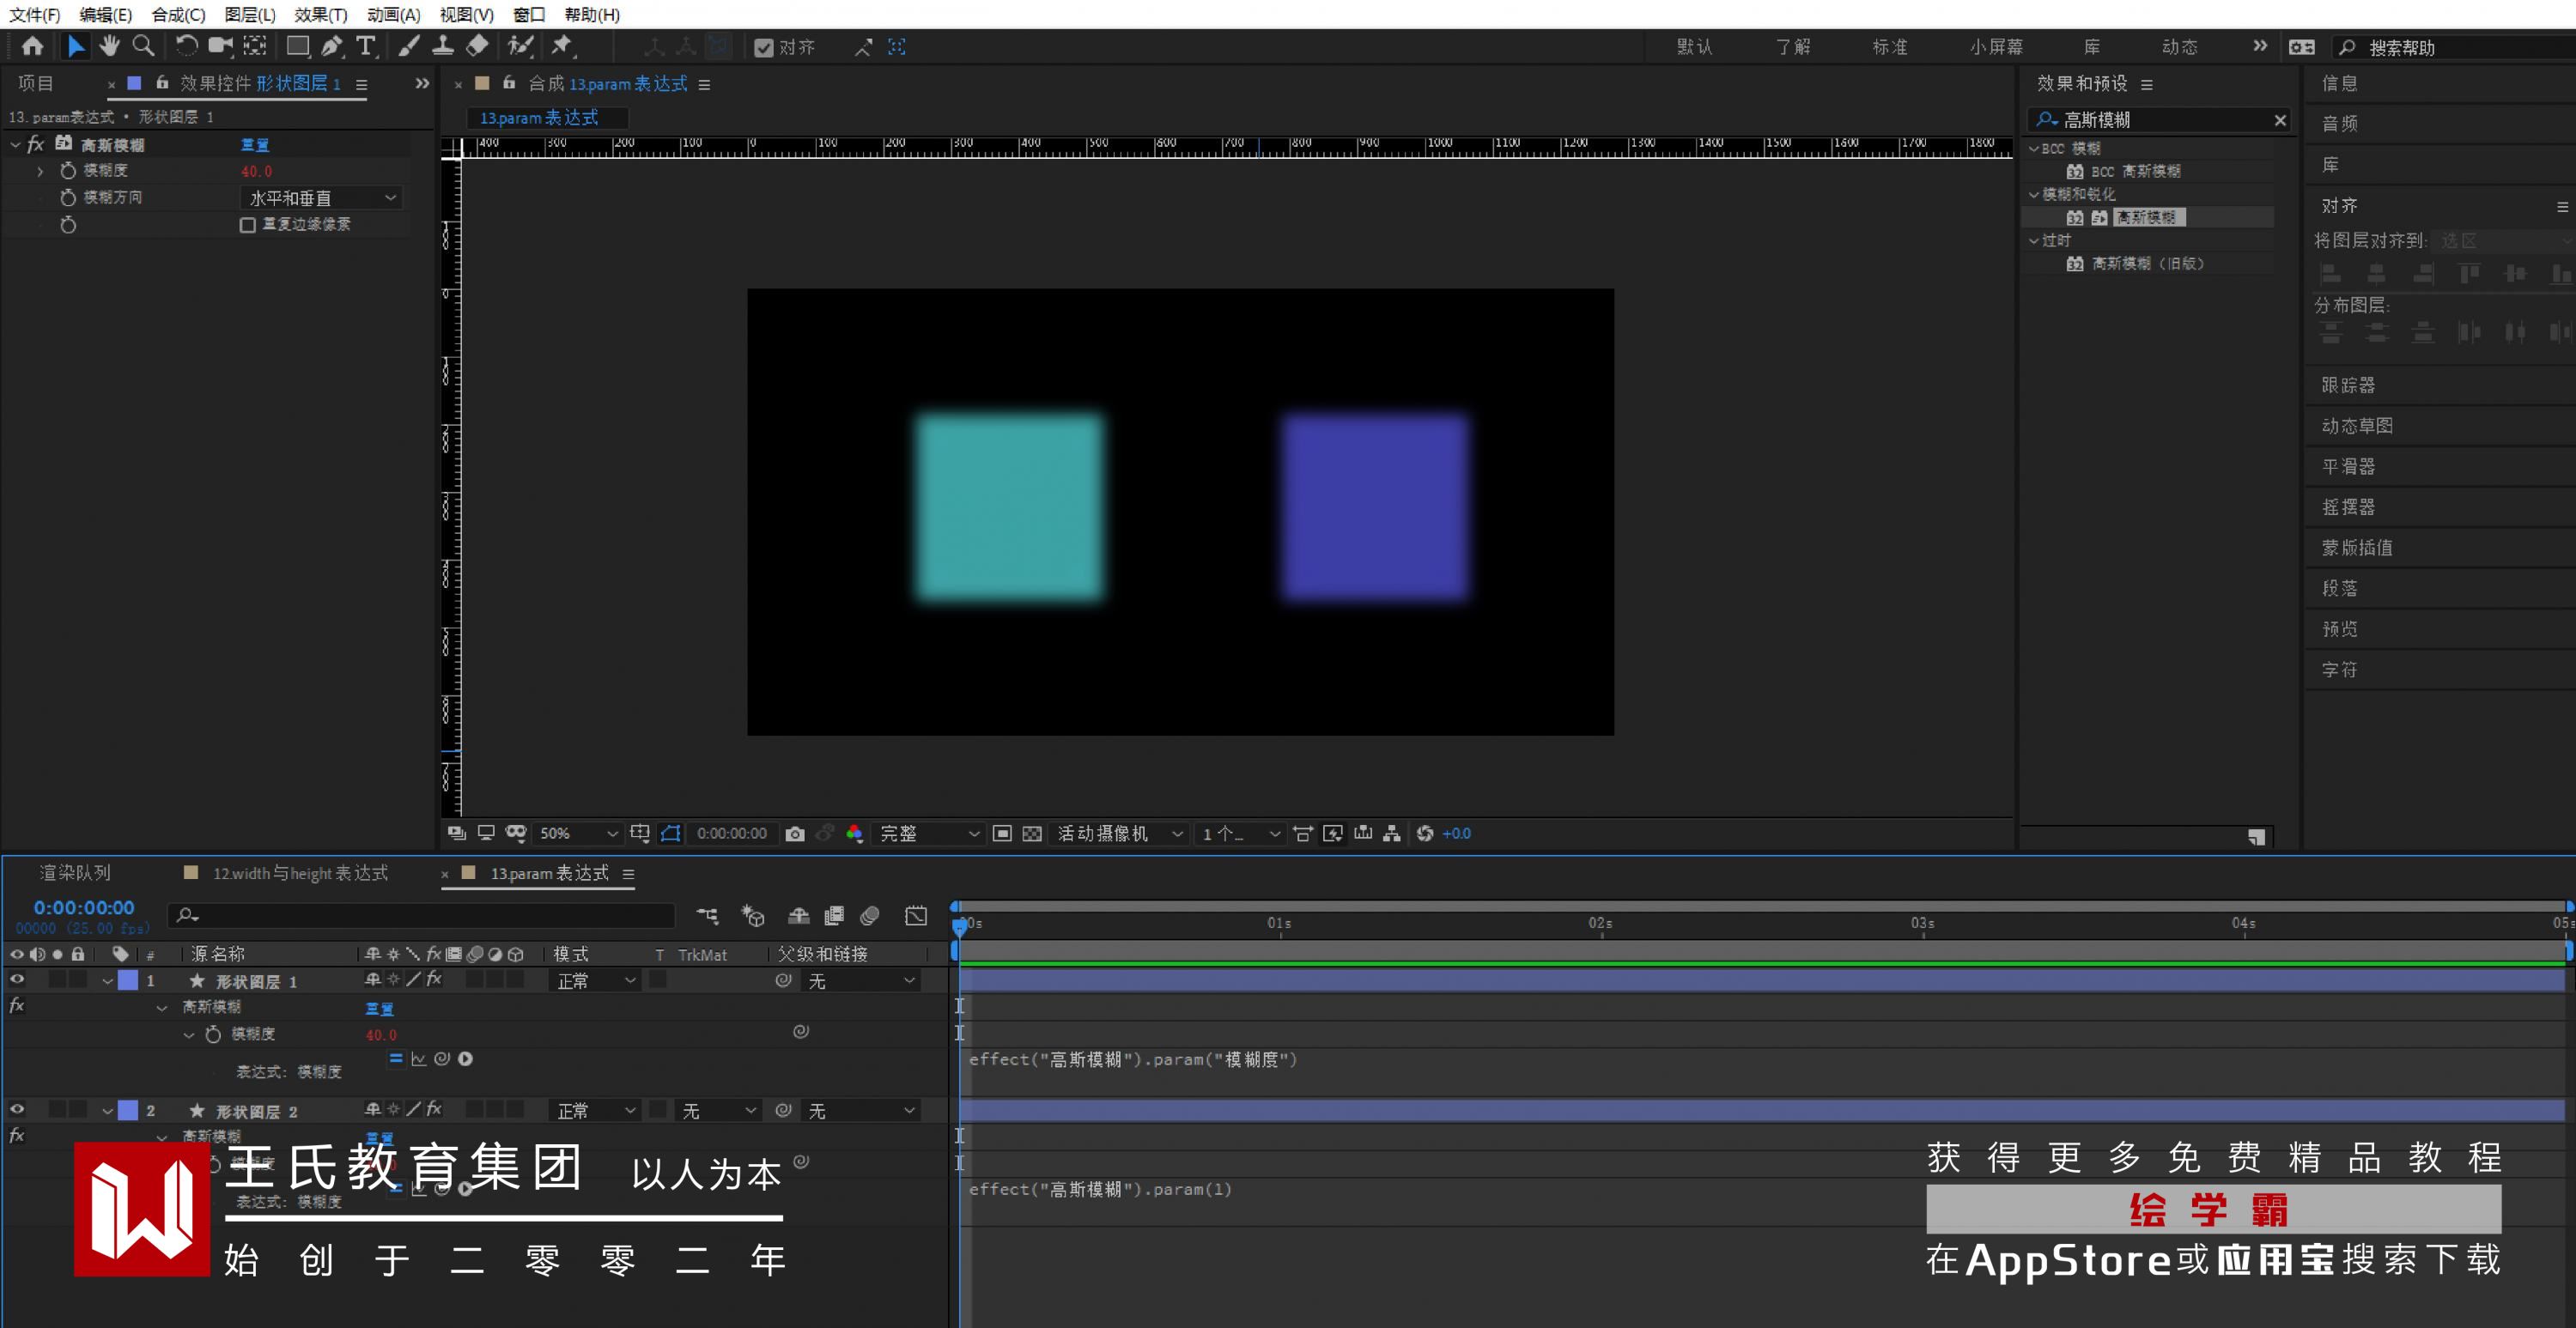Select the Rectangle shape tool
The height and width of the screenshot is (1328, 2576).
point(298,46)
